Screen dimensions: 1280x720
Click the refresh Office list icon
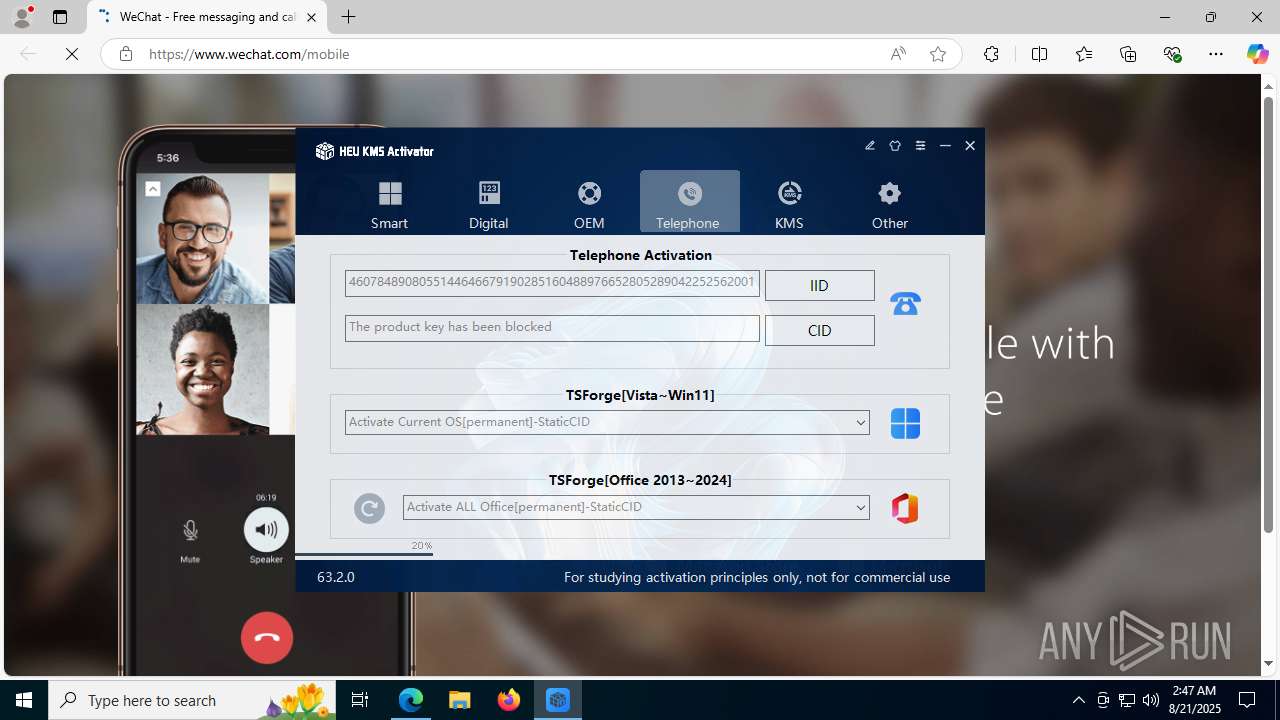coord(369,508)
